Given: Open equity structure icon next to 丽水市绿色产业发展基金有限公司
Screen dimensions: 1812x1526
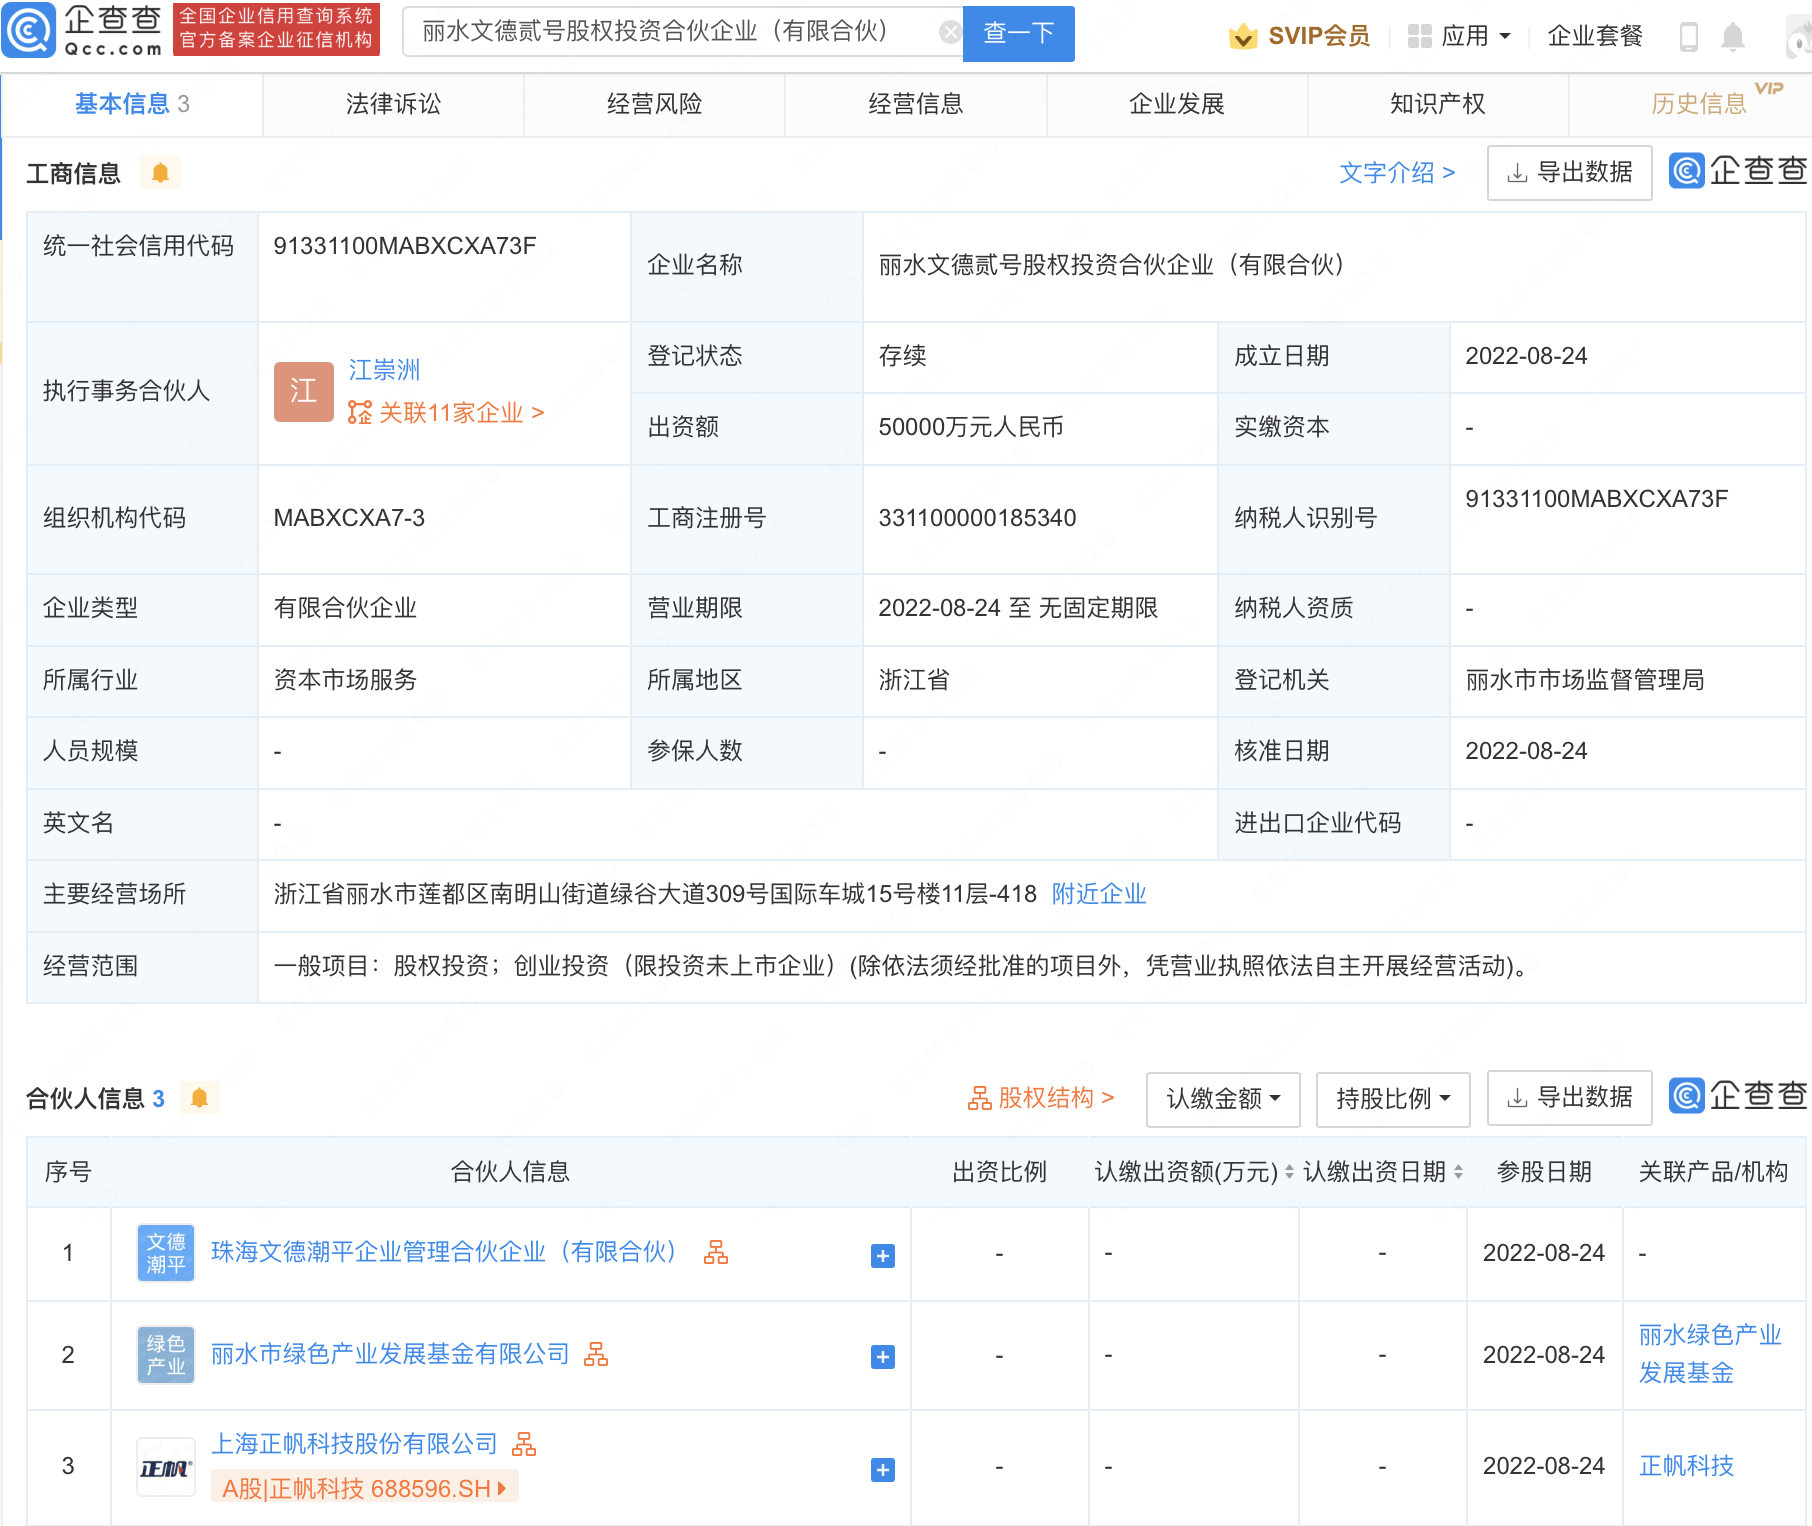Looking at the screenshot, I should point(596,1354).
